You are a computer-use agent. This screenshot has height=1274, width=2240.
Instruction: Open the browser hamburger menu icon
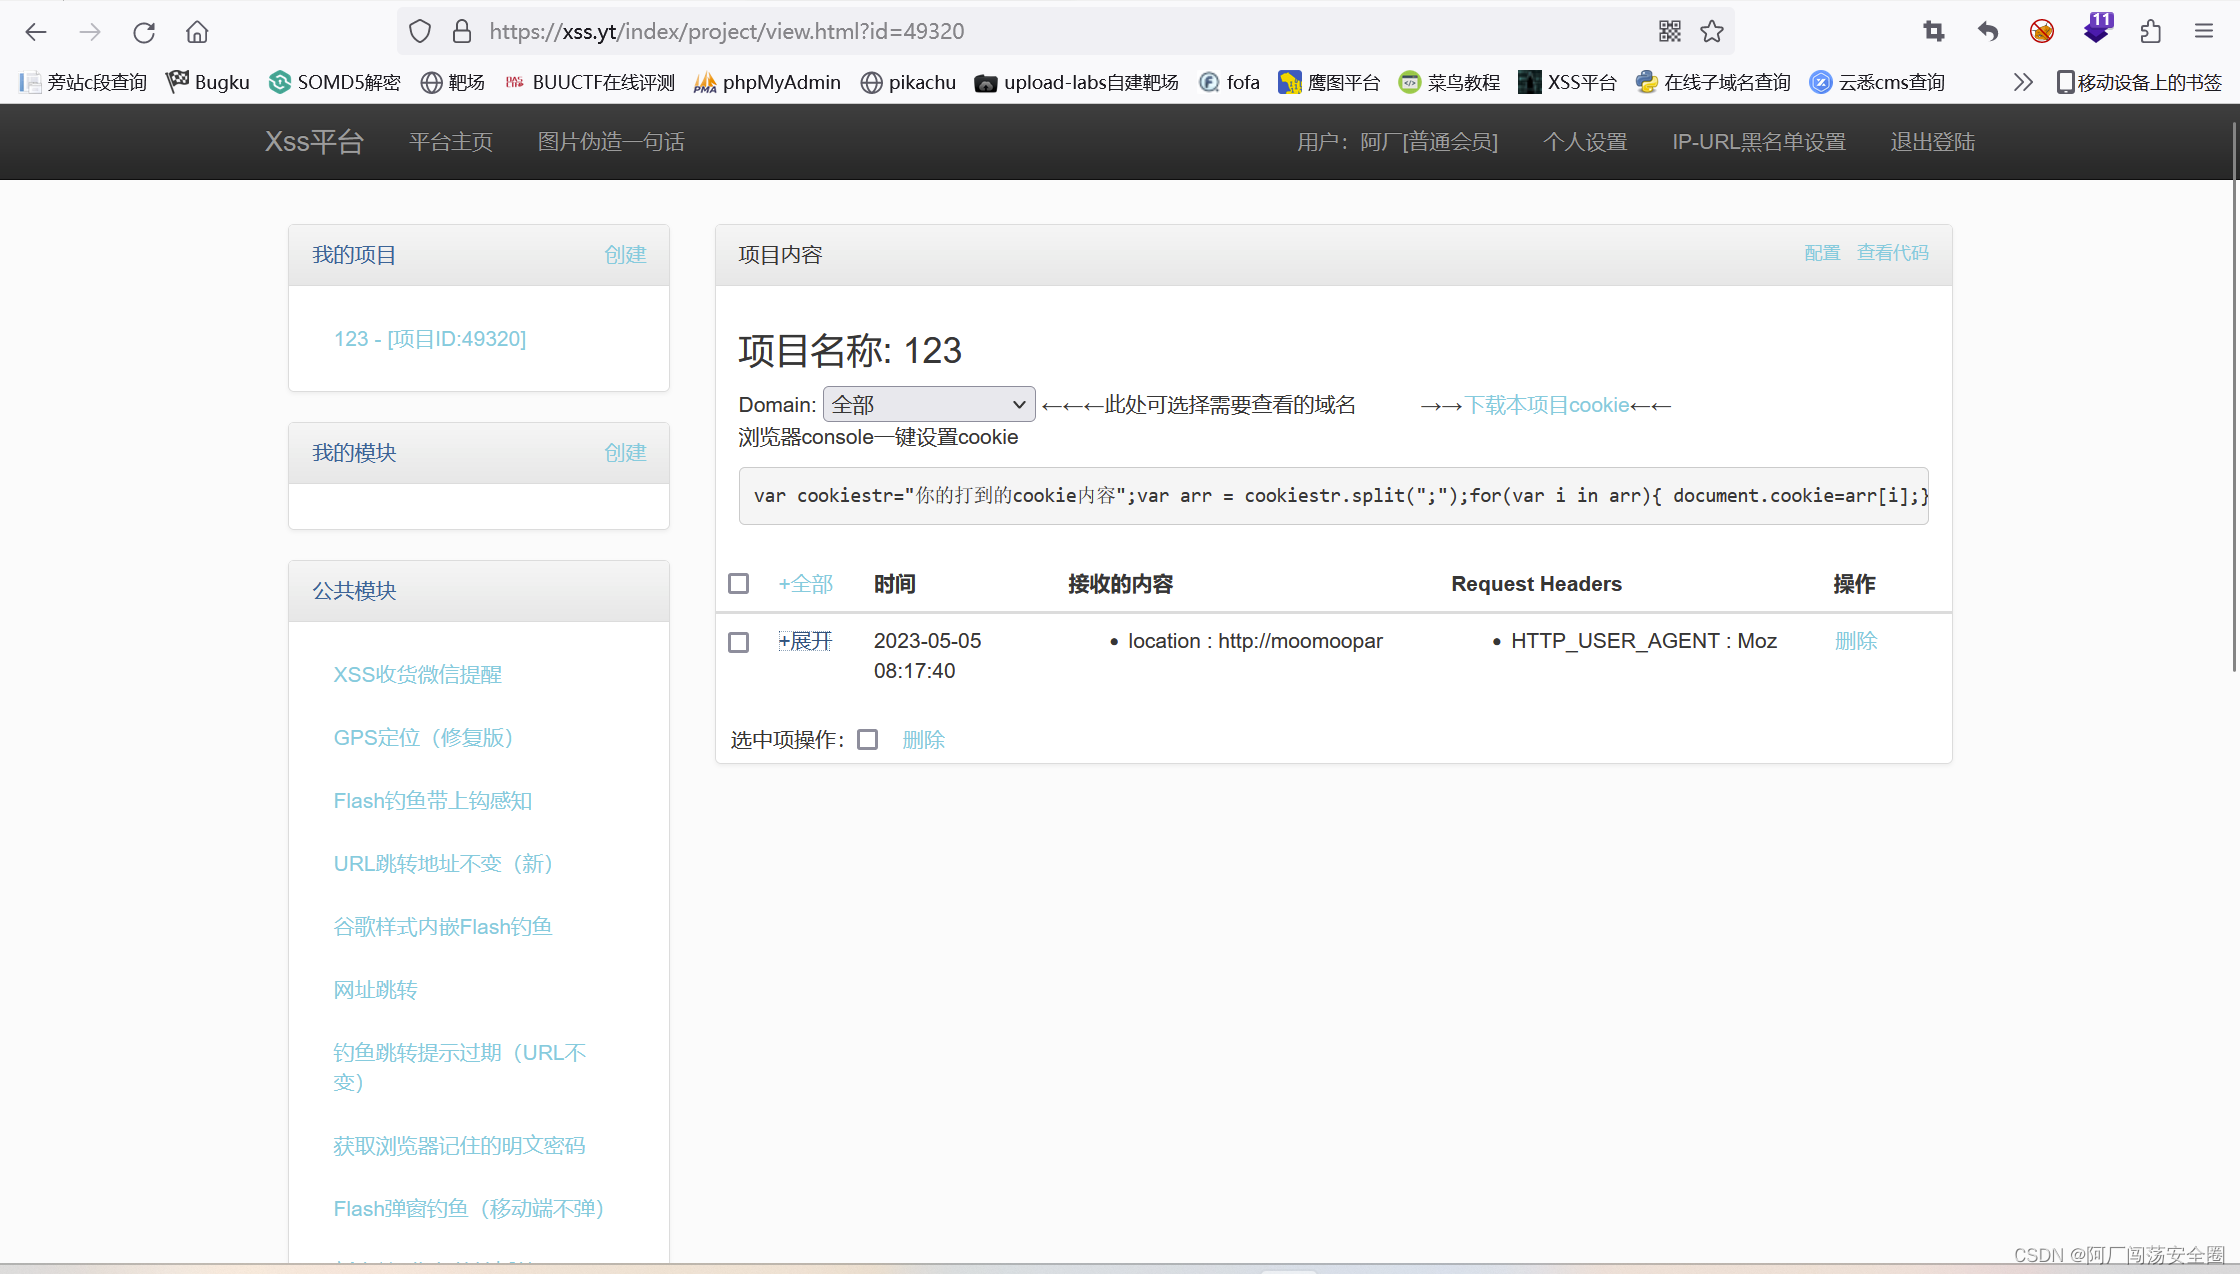pyautogui.click(x=2204, y=31)
